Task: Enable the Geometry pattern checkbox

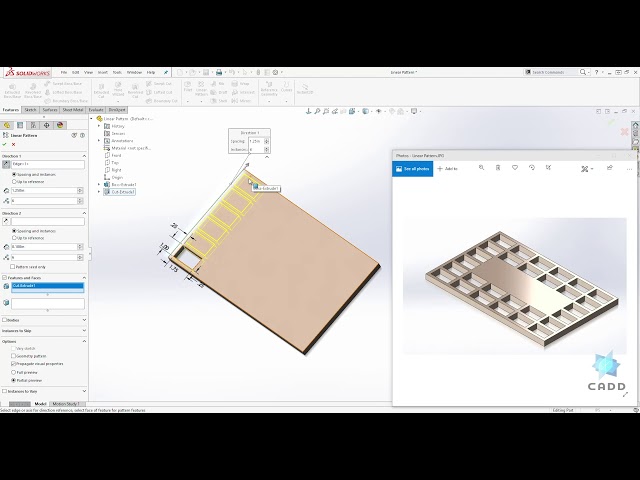Action: tap(14, 356)
